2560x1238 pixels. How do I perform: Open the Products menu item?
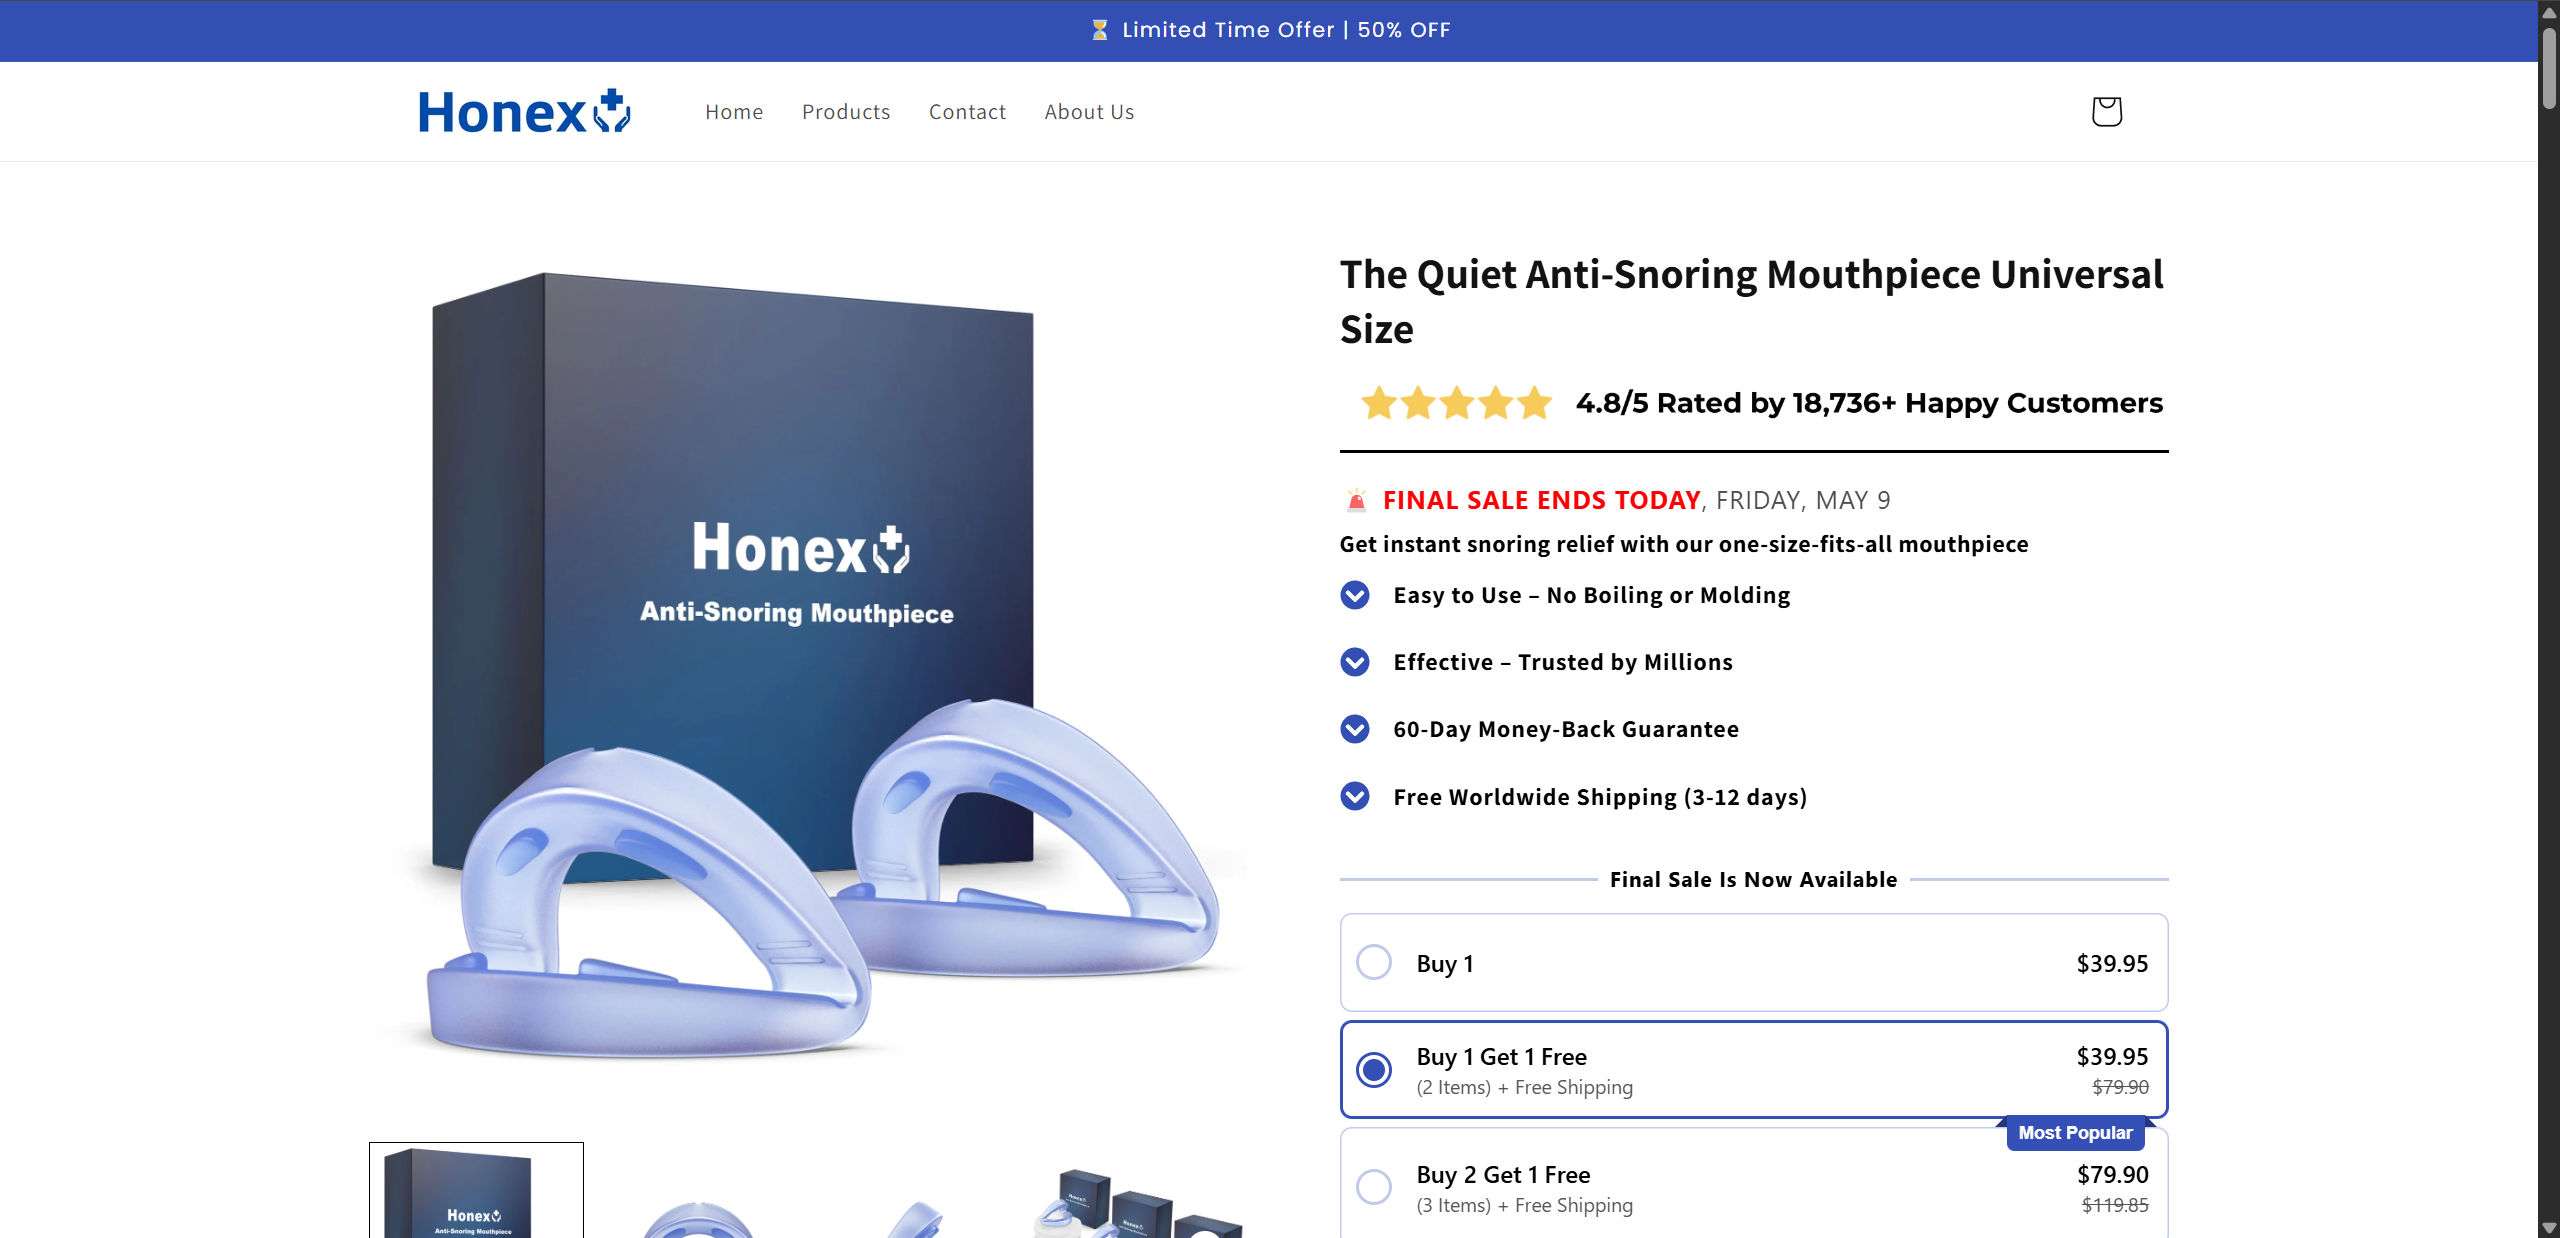(x=846, y=112)
